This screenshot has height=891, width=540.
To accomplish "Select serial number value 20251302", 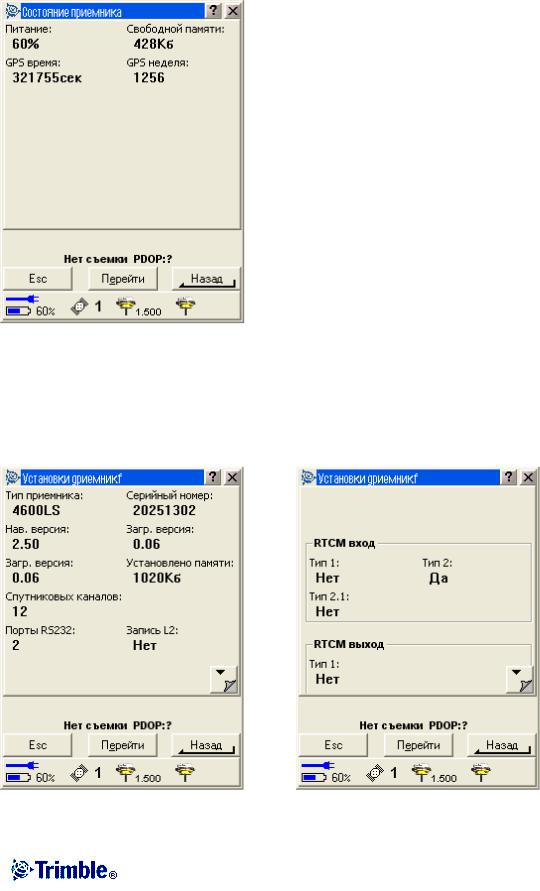I will pos(164,510).
